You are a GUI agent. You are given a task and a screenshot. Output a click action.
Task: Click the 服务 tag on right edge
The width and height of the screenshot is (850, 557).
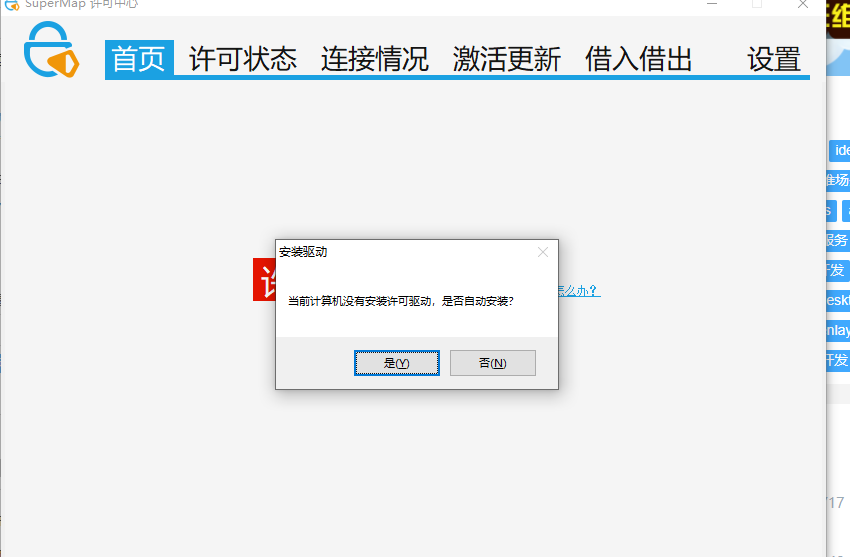coord(837,240)
